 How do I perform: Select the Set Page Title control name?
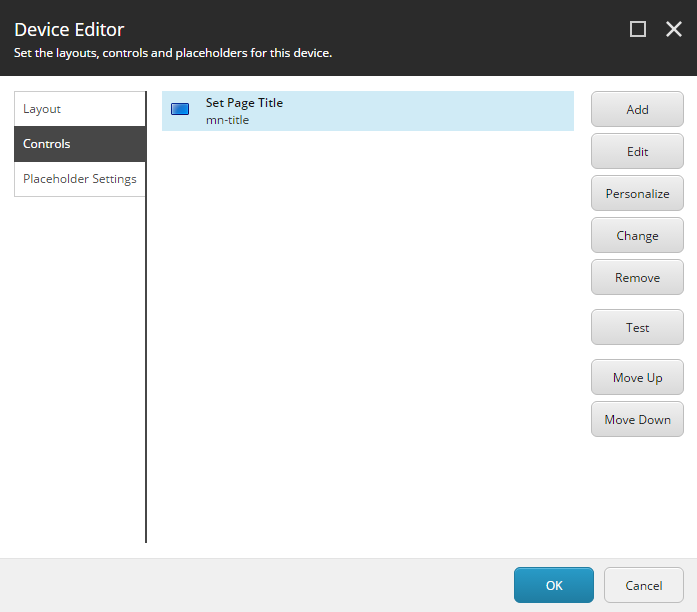click(x=244, y=103)
